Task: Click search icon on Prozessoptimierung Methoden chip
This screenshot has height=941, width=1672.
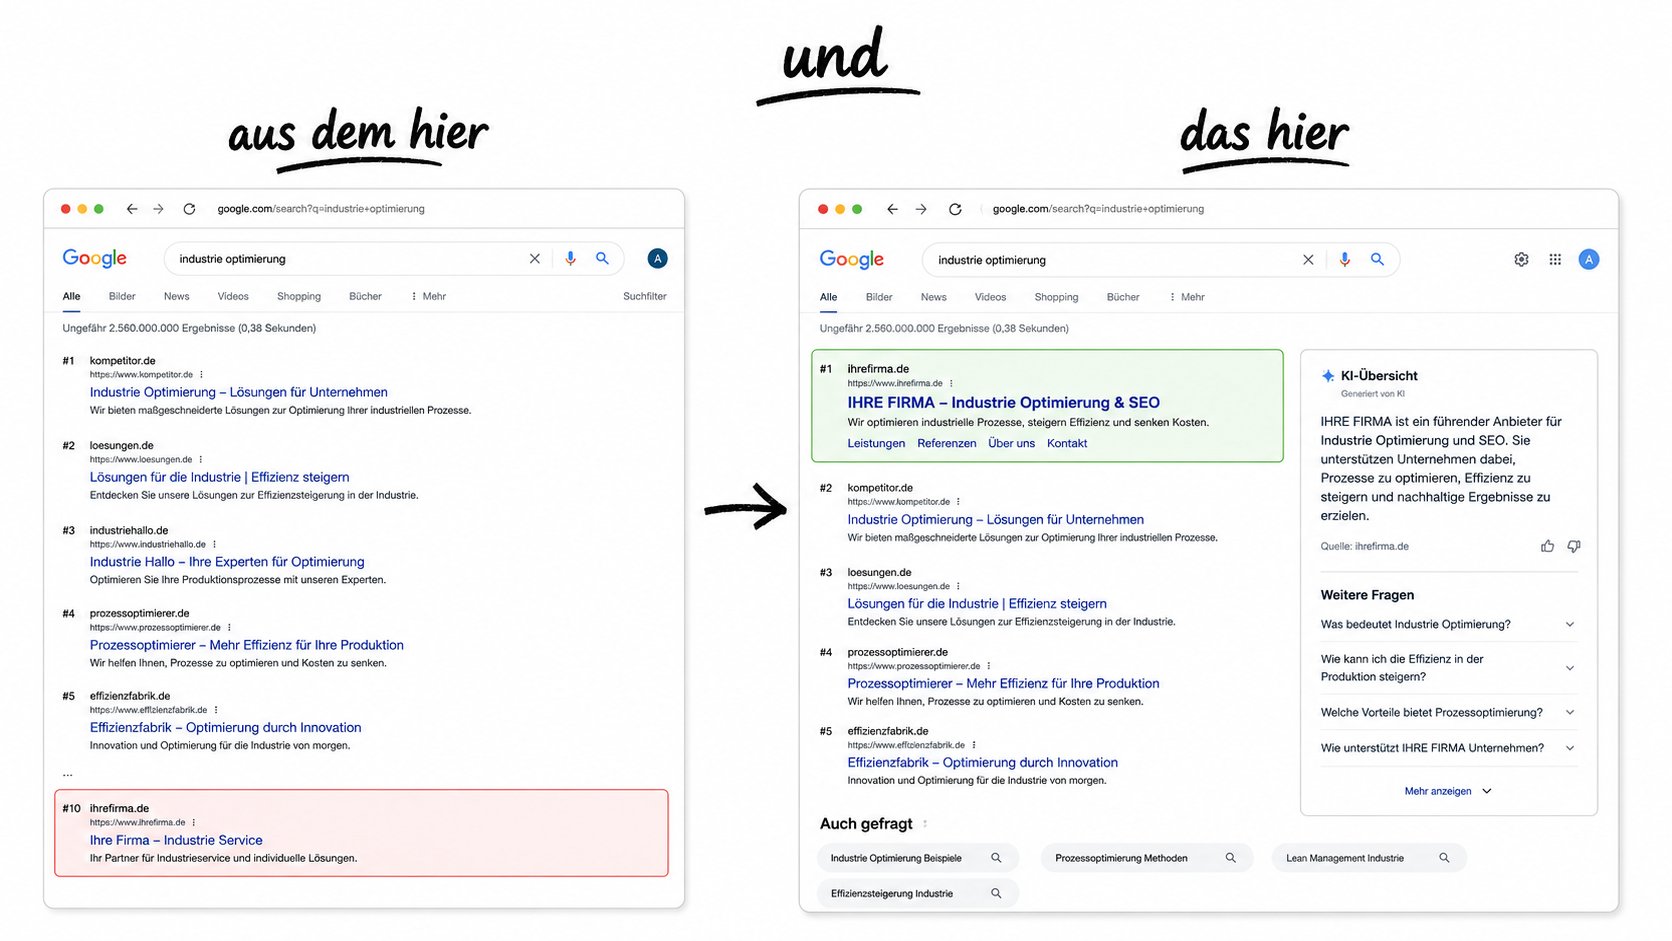Action: click(1231, 858)
